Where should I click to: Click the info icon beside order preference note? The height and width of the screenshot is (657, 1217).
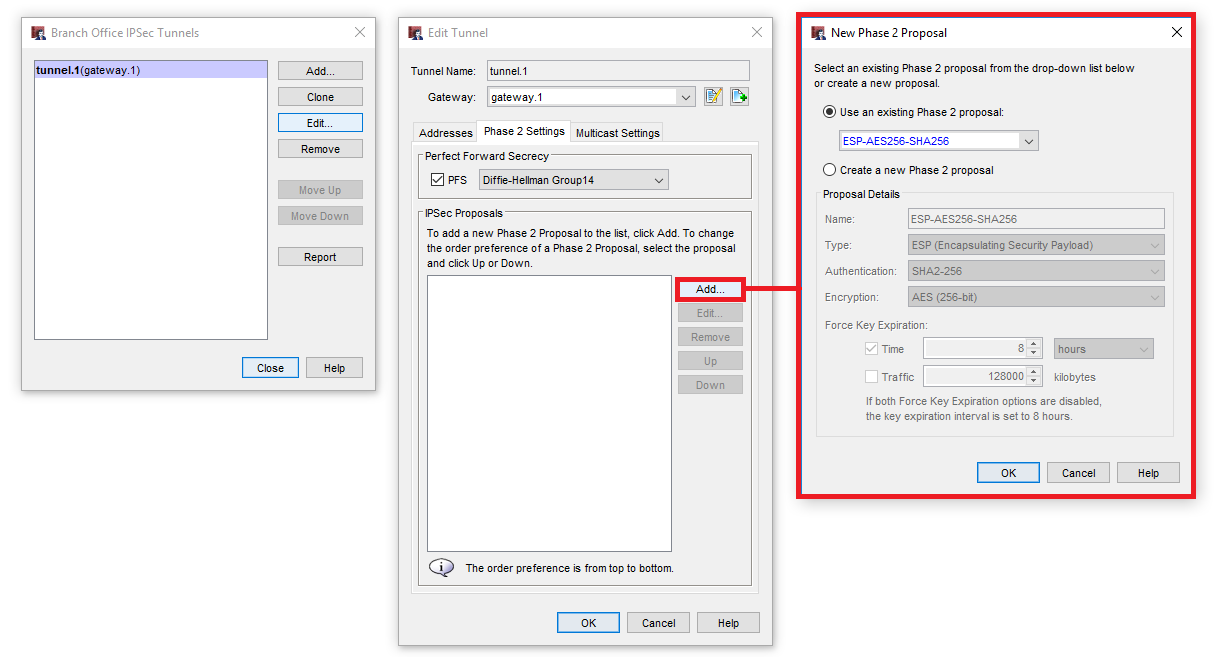[441, 567]
